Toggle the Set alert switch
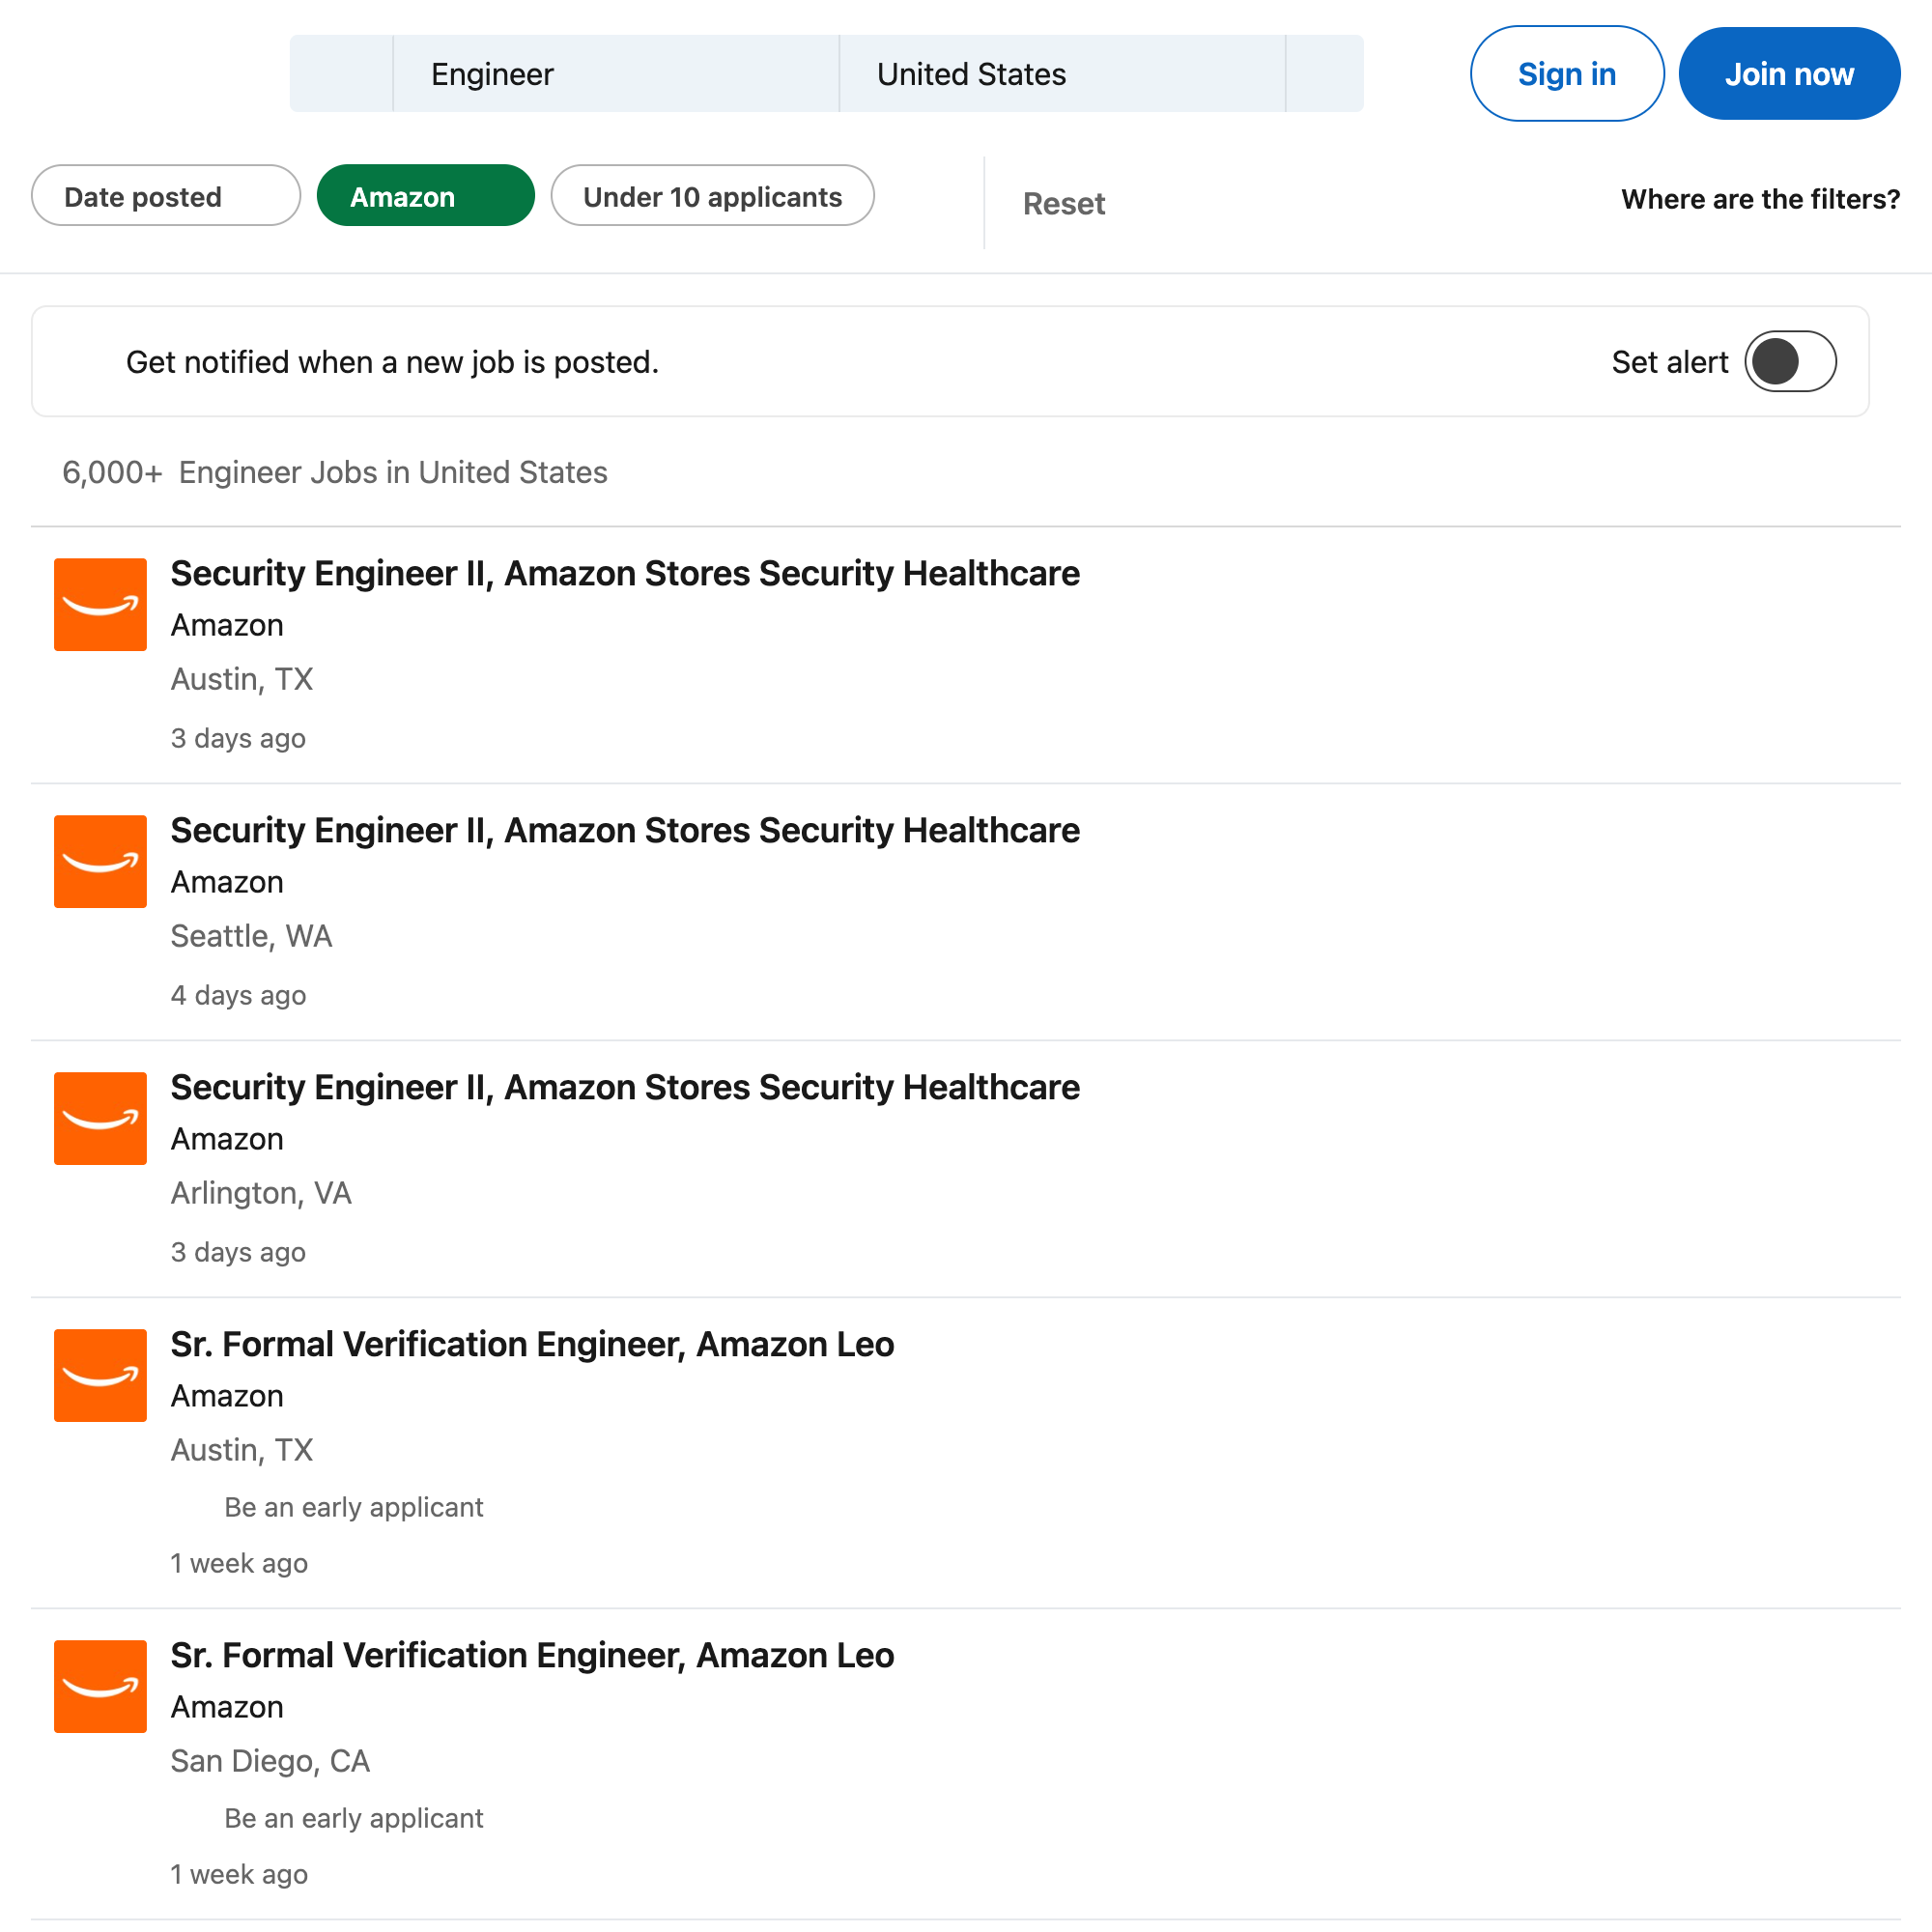 pos(1790,362)
